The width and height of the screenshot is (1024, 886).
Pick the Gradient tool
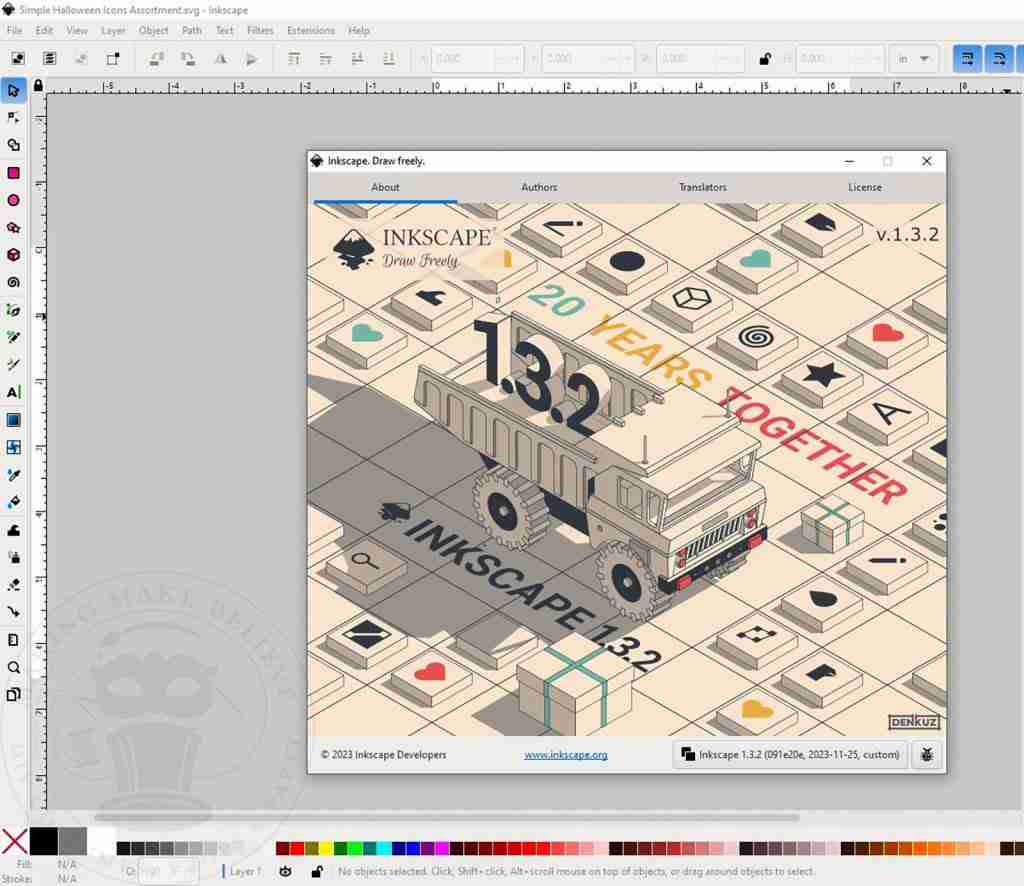(13, 420)
